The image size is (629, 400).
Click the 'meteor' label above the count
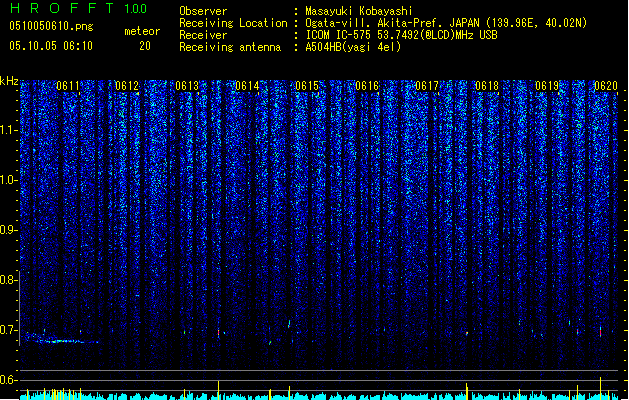tap(142, 31)
